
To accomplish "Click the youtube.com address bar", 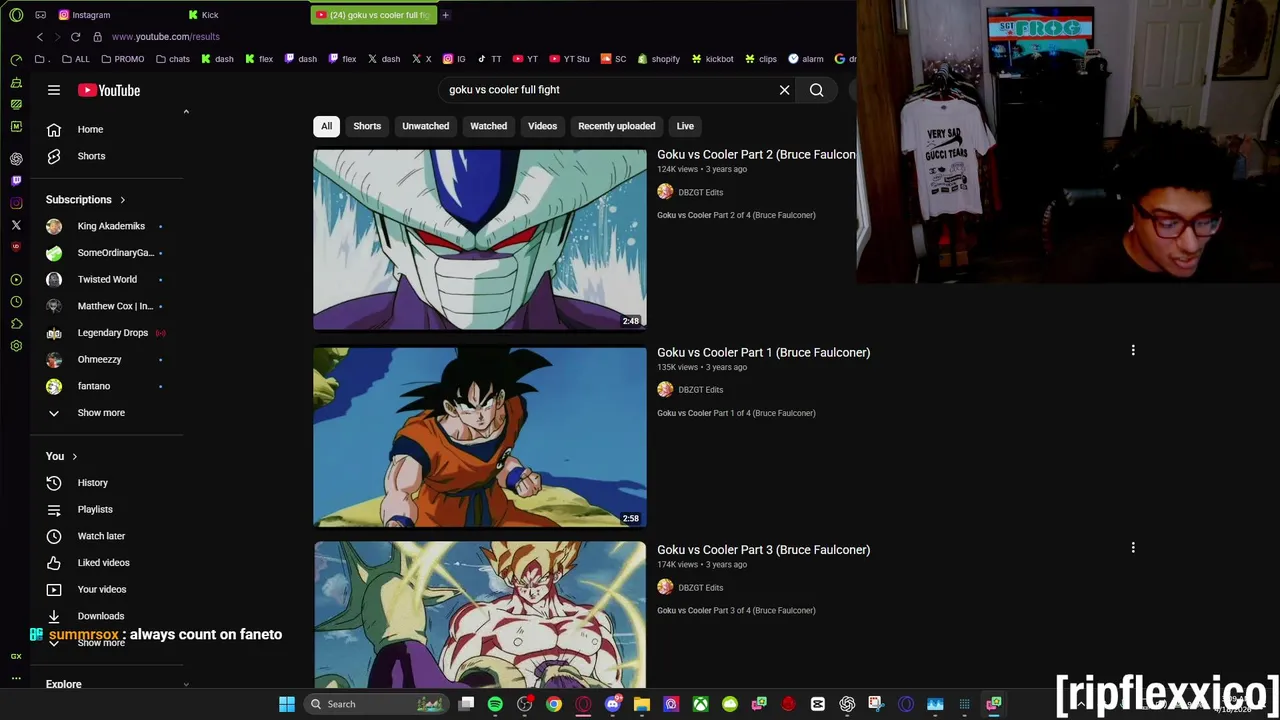I will click(x=166, y=37).
